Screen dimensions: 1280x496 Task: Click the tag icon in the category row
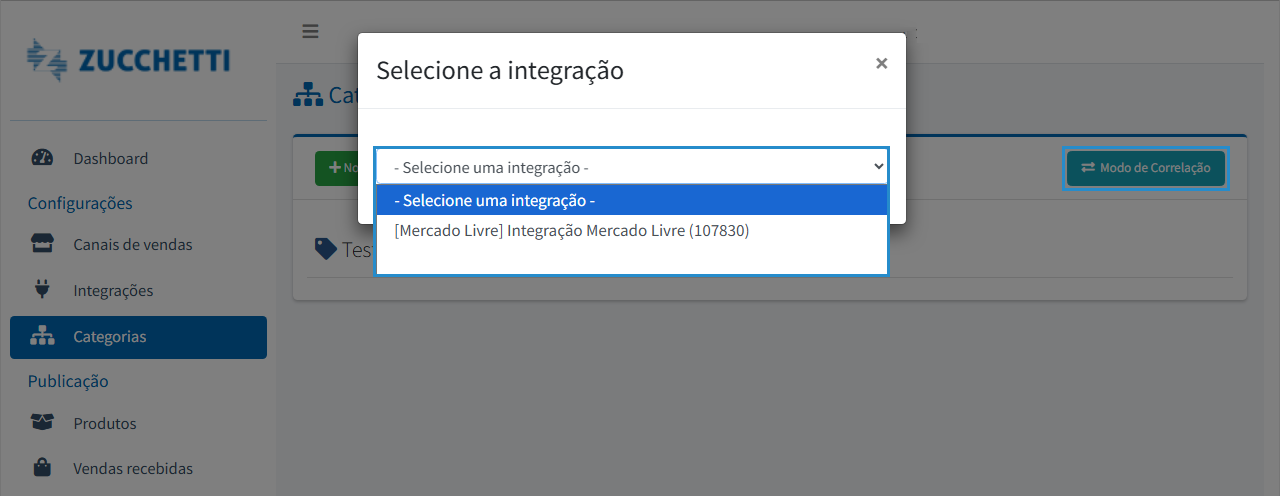pyautogui.click(x=325, y=248)
